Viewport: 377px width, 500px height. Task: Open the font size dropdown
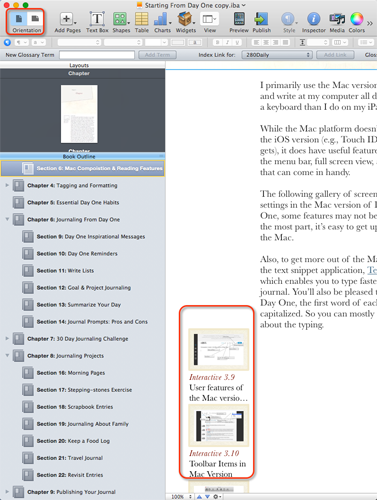[x=156, y=43]
